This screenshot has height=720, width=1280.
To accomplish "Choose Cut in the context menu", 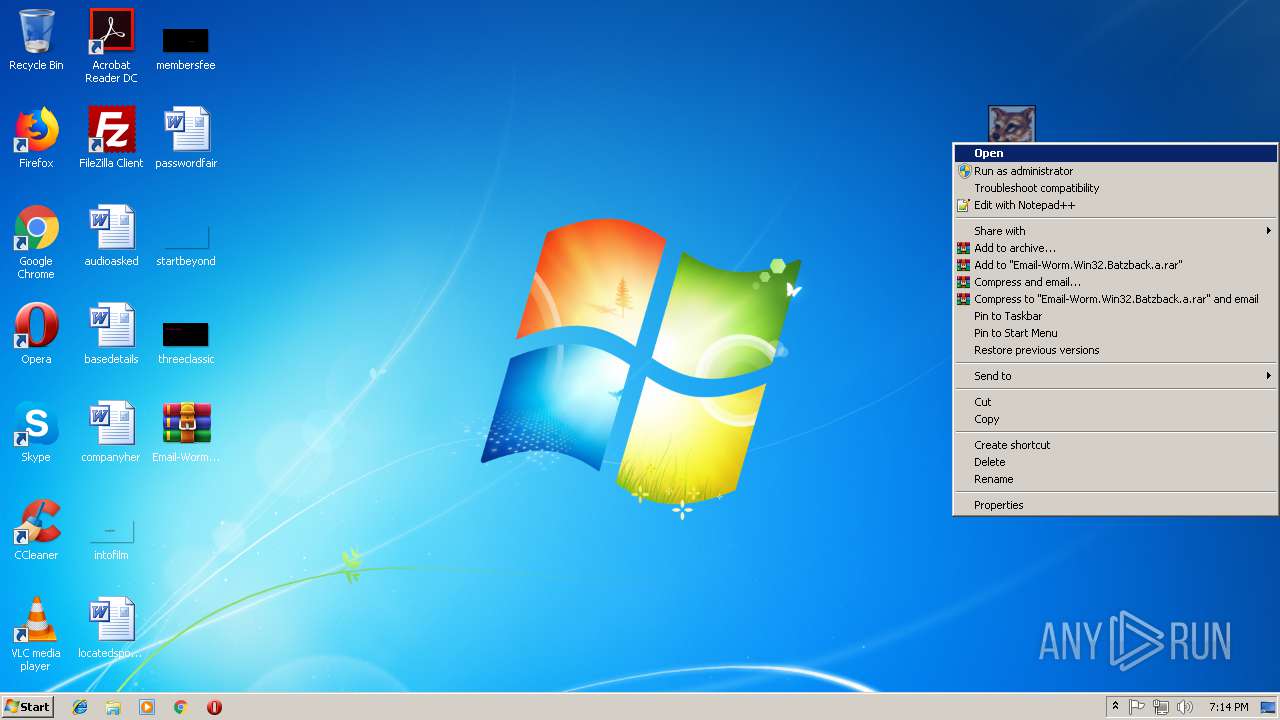I will (1115, 402).
